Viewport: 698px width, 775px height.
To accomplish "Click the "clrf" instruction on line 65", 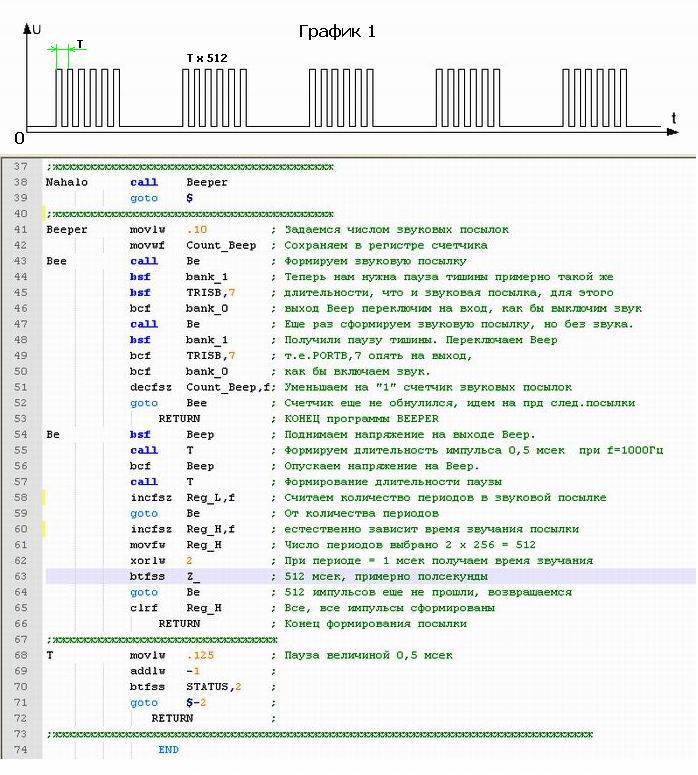I will pyautogui.click(x=144, y=608).
